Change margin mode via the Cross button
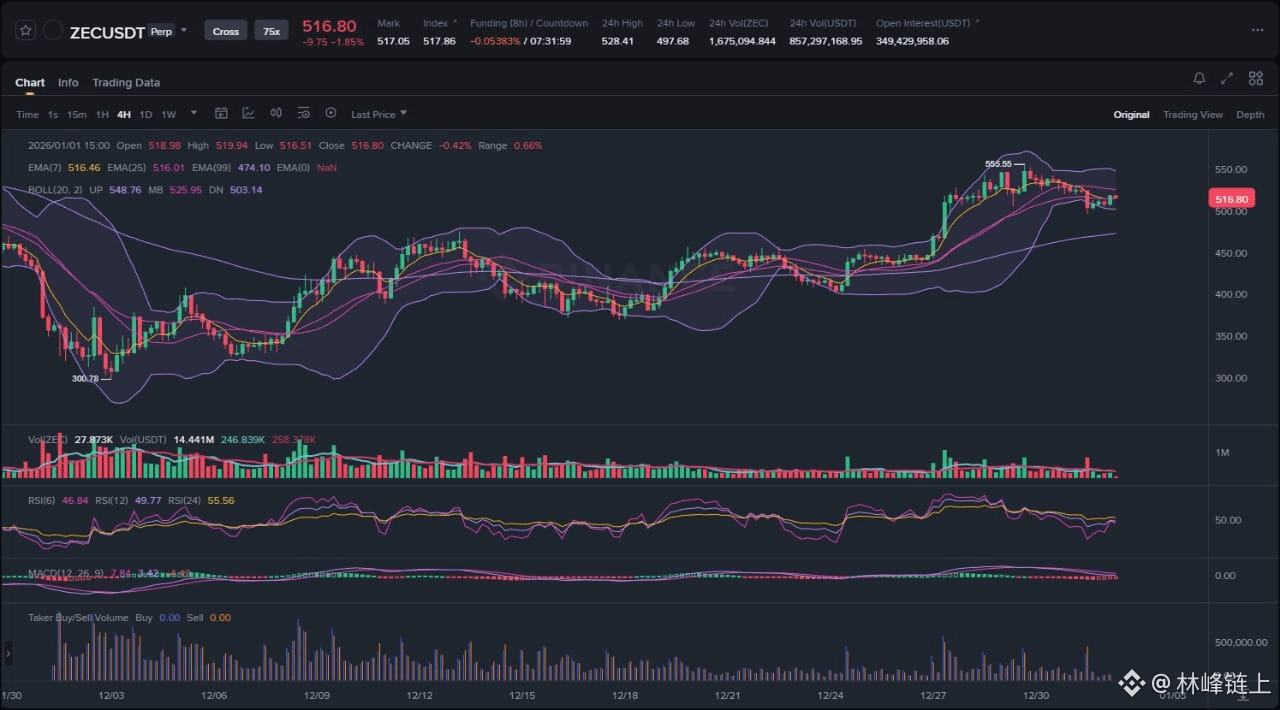Screen dimensions: 1280x710 pos(226,31)
